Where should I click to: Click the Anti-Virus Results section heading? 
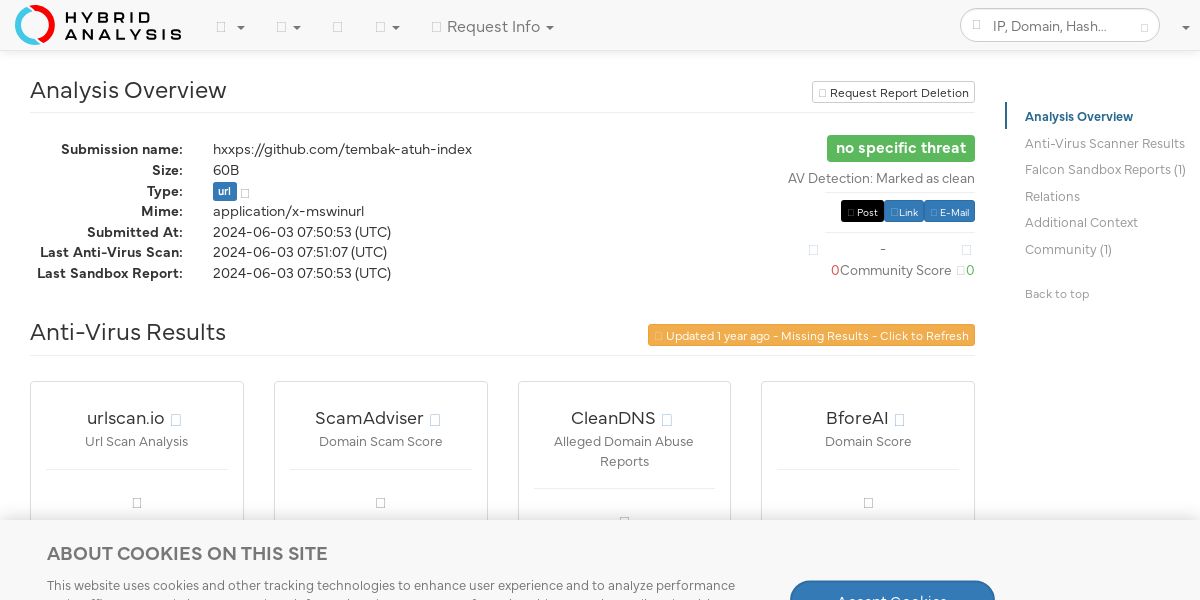coord(128,332)
